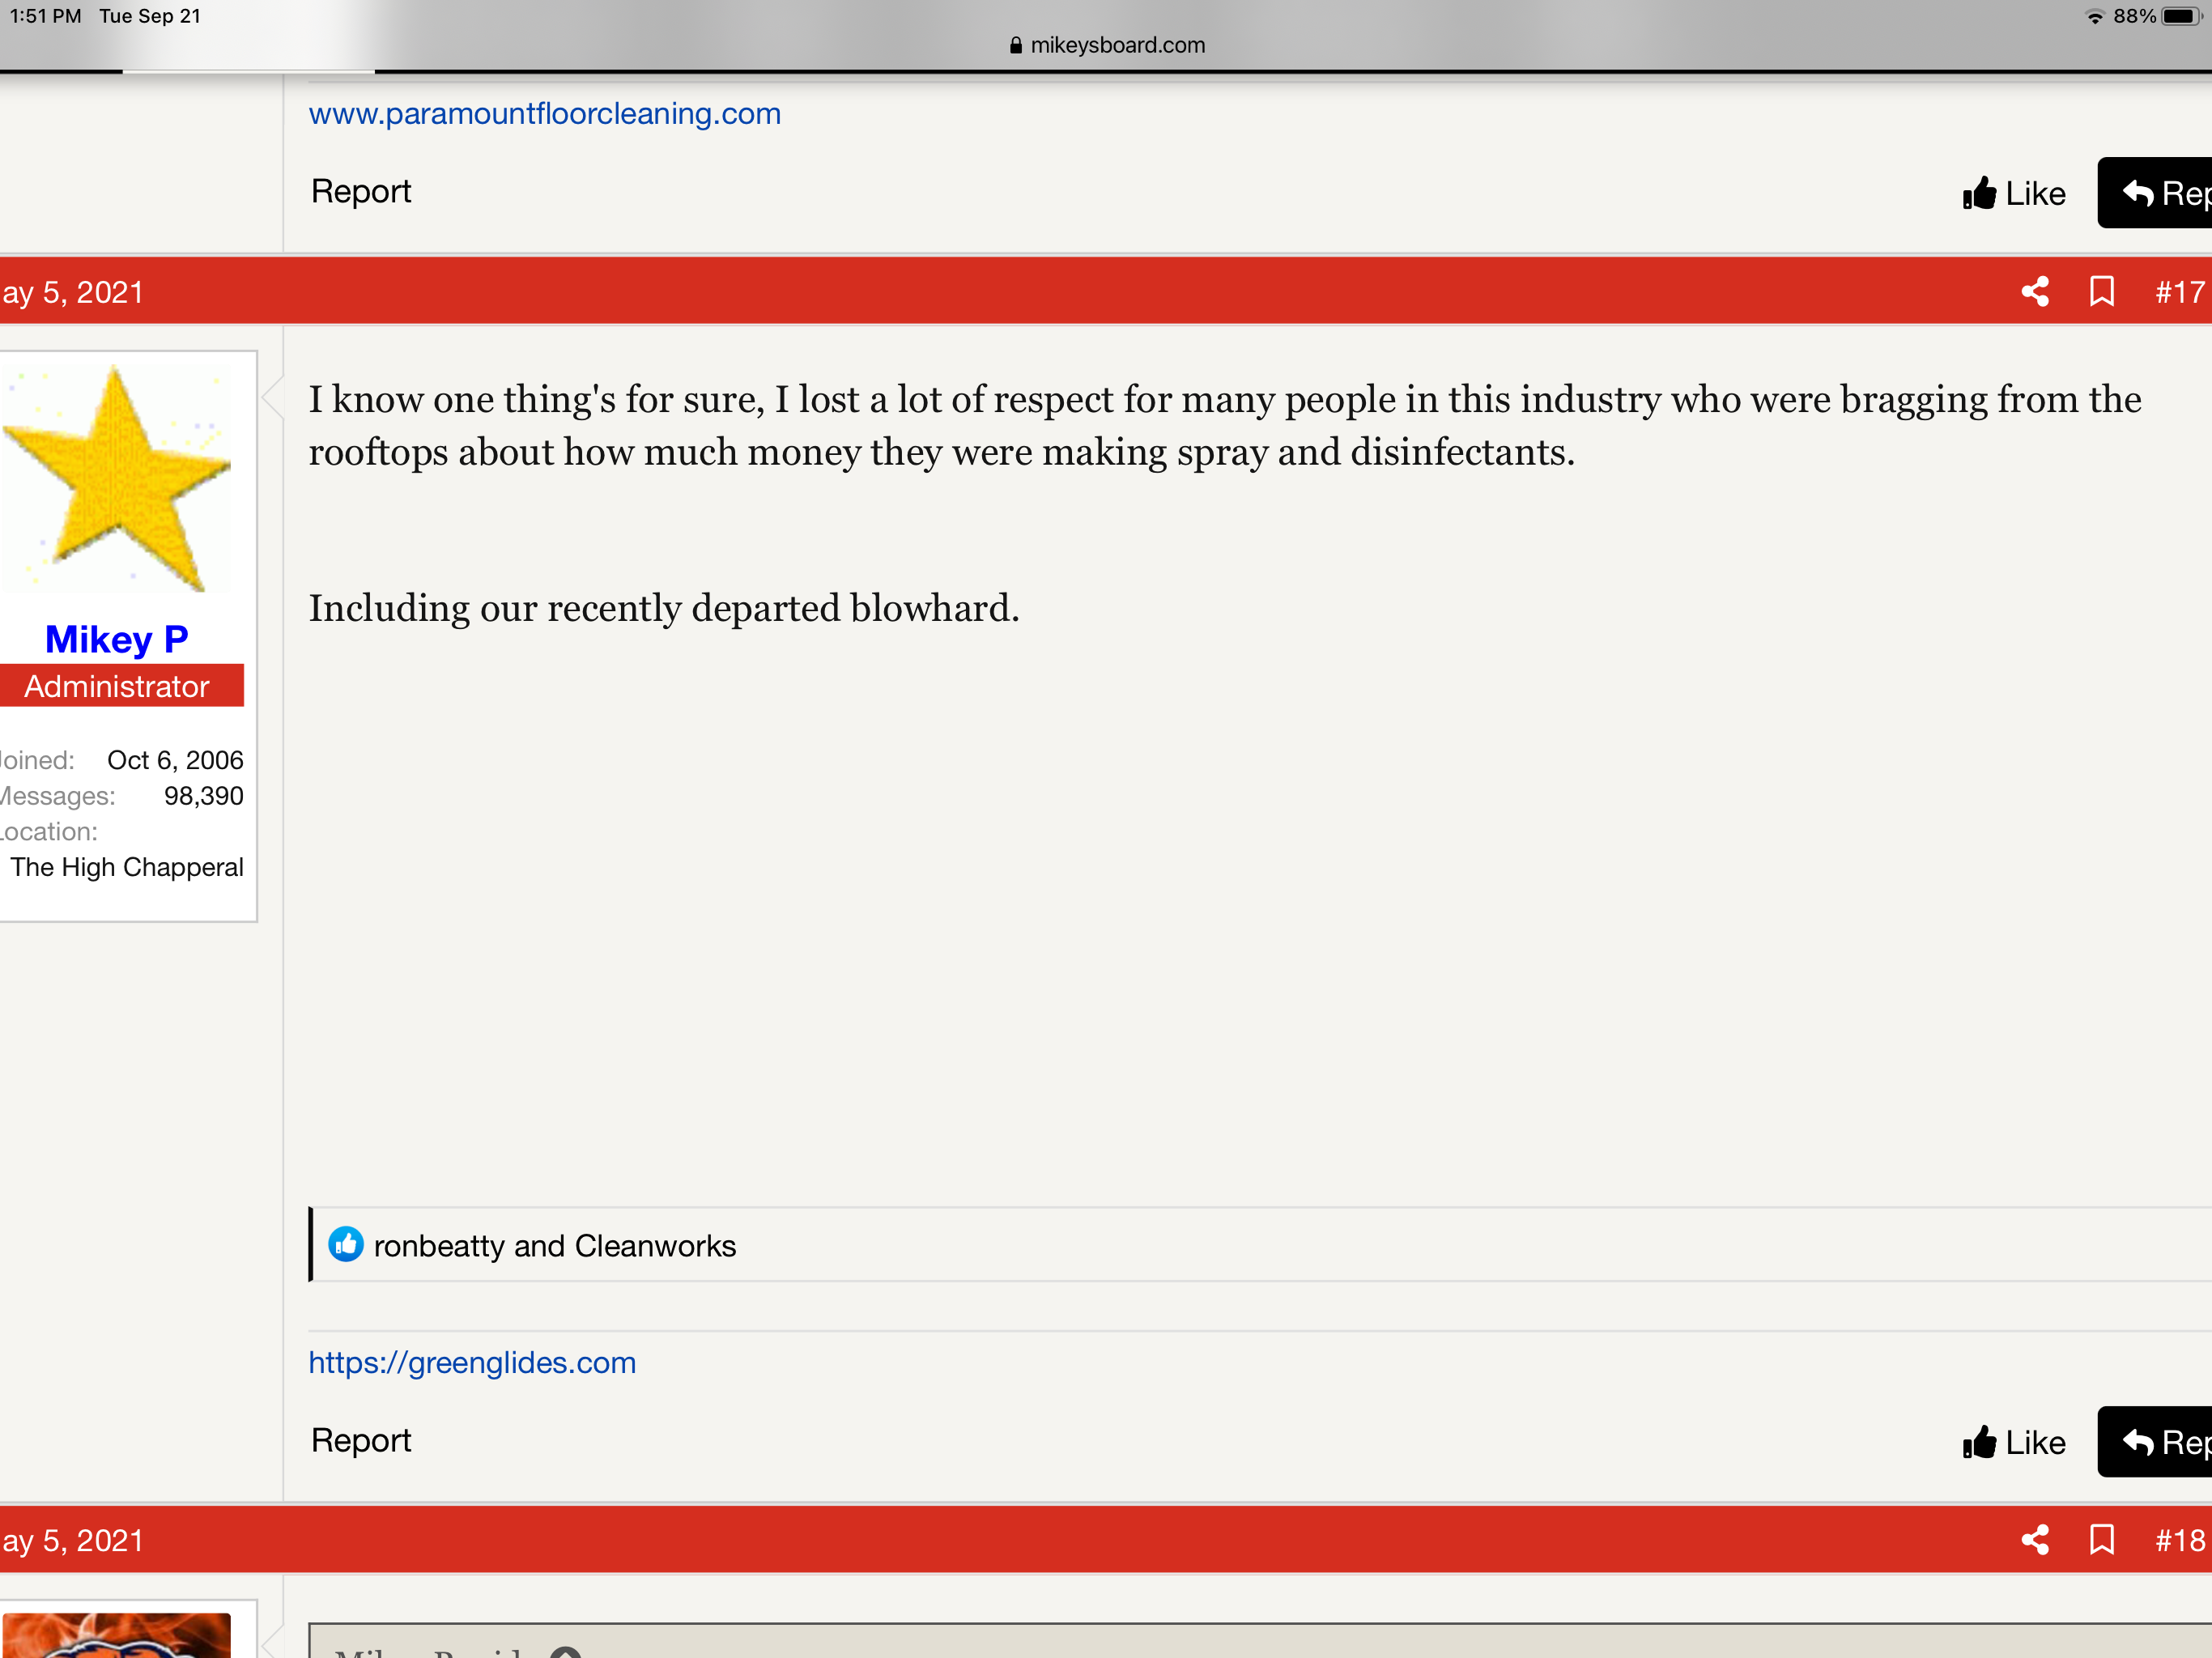Like Mikey P's post #17
Image resolution: width=2212 pixels, height=1658 pixels.
[x=2014, y=1442]
